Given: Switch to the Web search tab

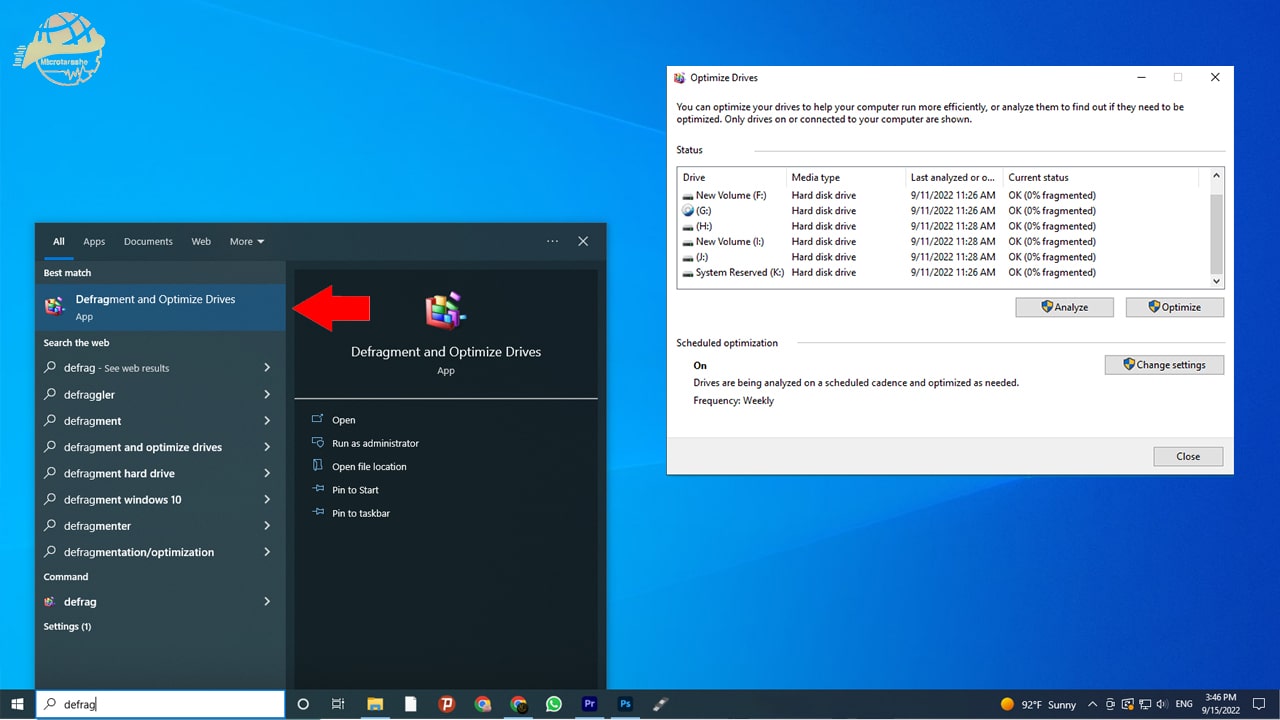Looking at the screenshot, I should [x=201, y=241].
